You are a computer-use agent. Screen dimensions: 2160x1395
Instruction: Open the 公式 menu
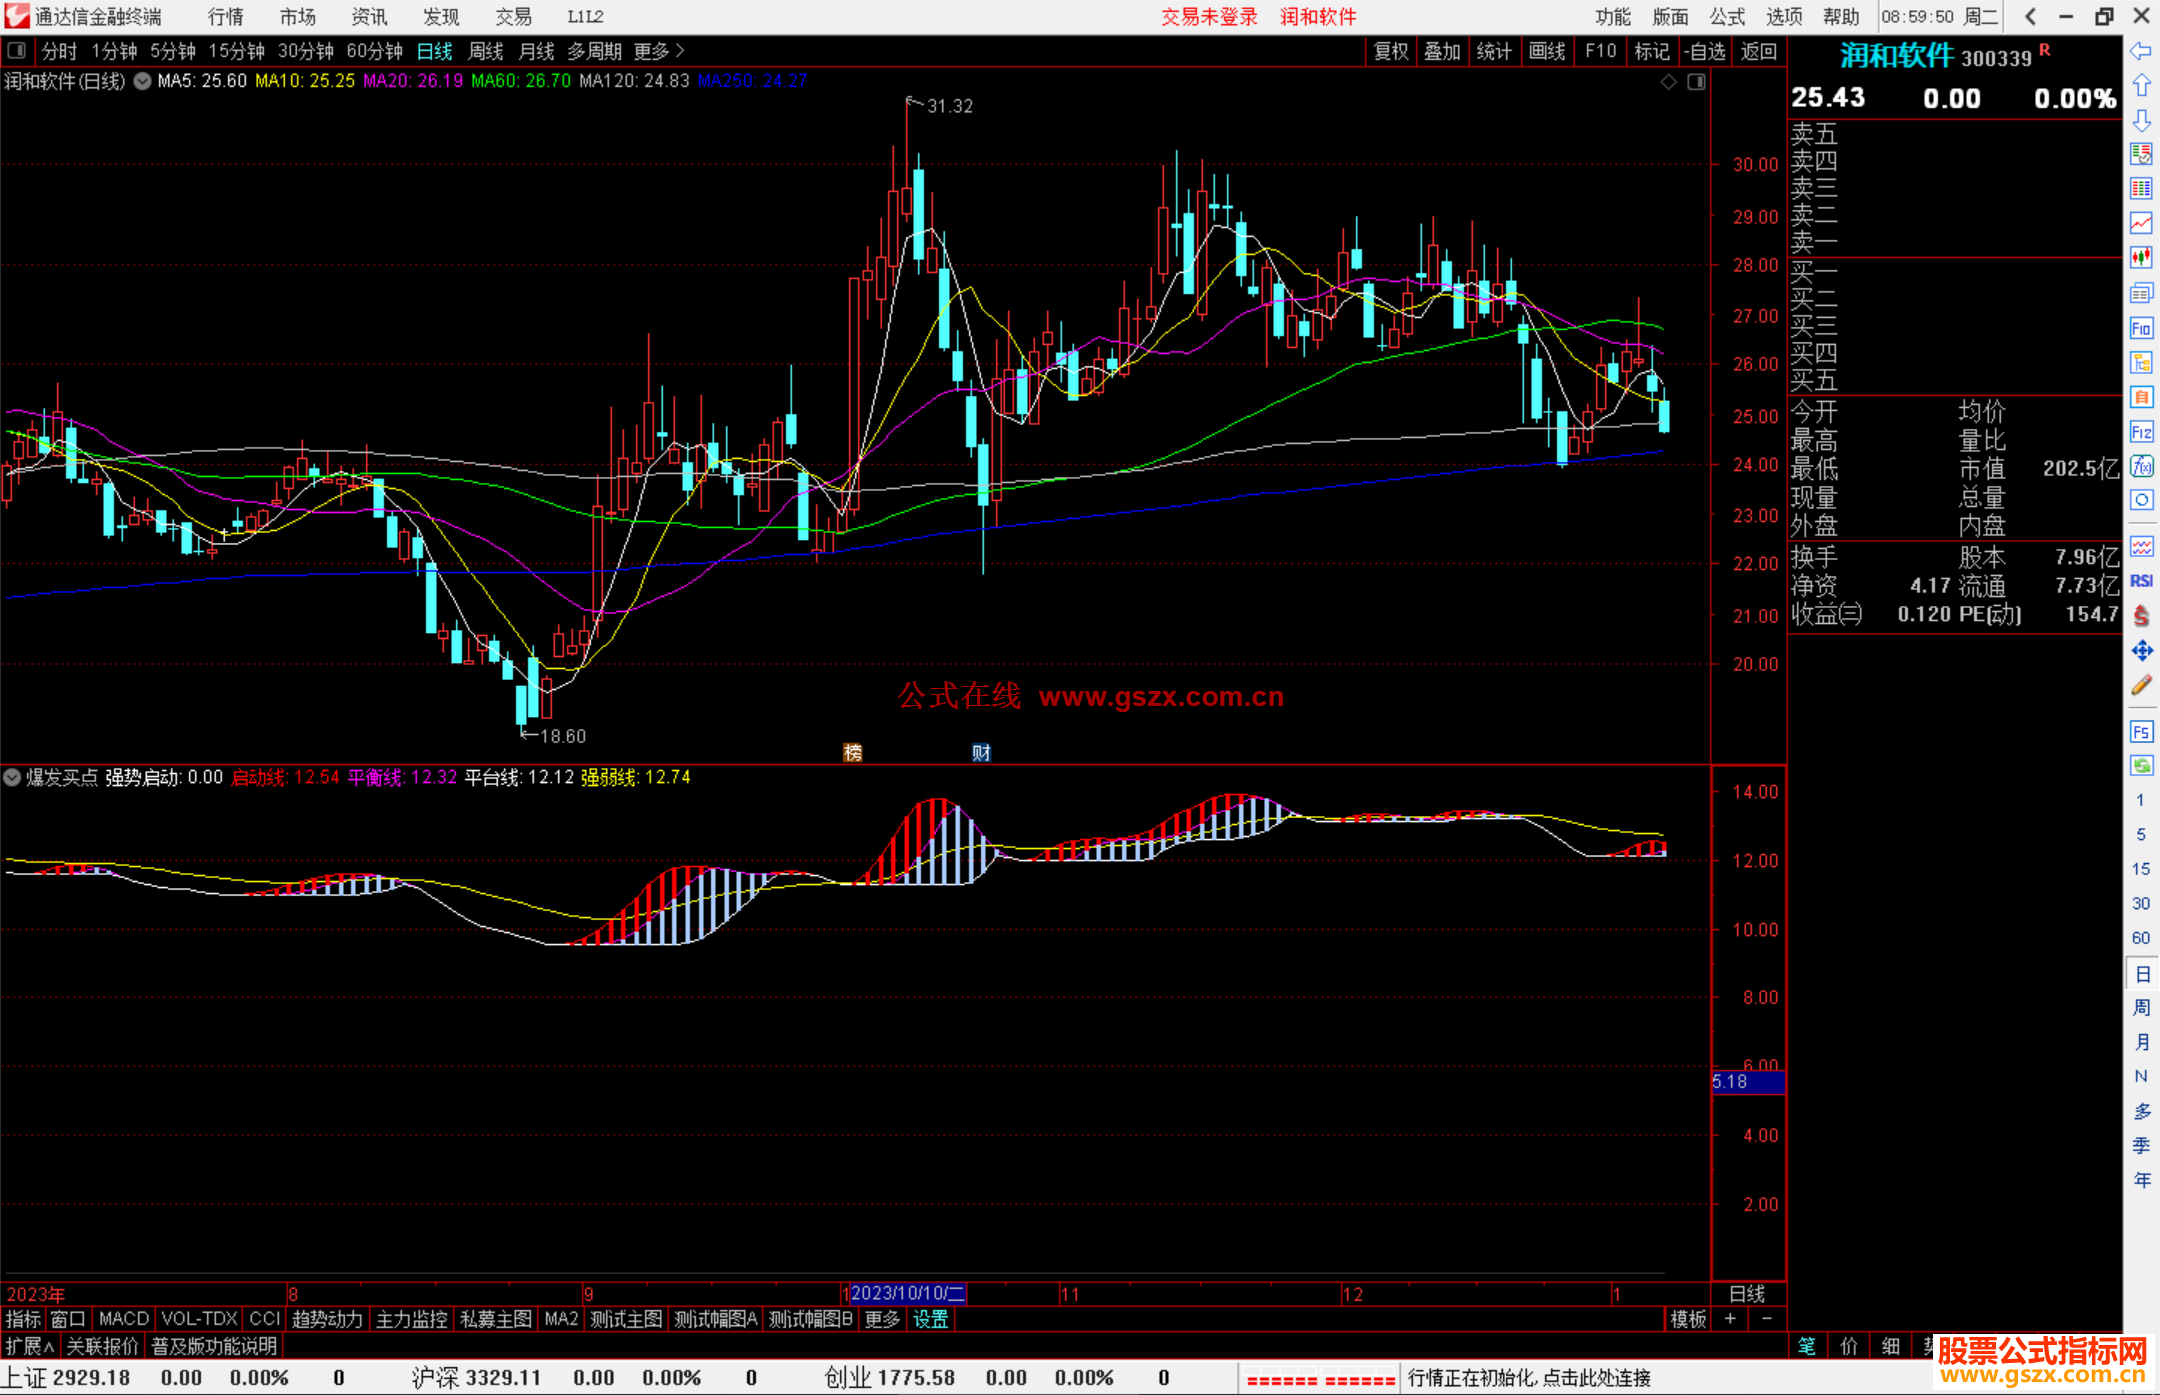click(1727, 17)
